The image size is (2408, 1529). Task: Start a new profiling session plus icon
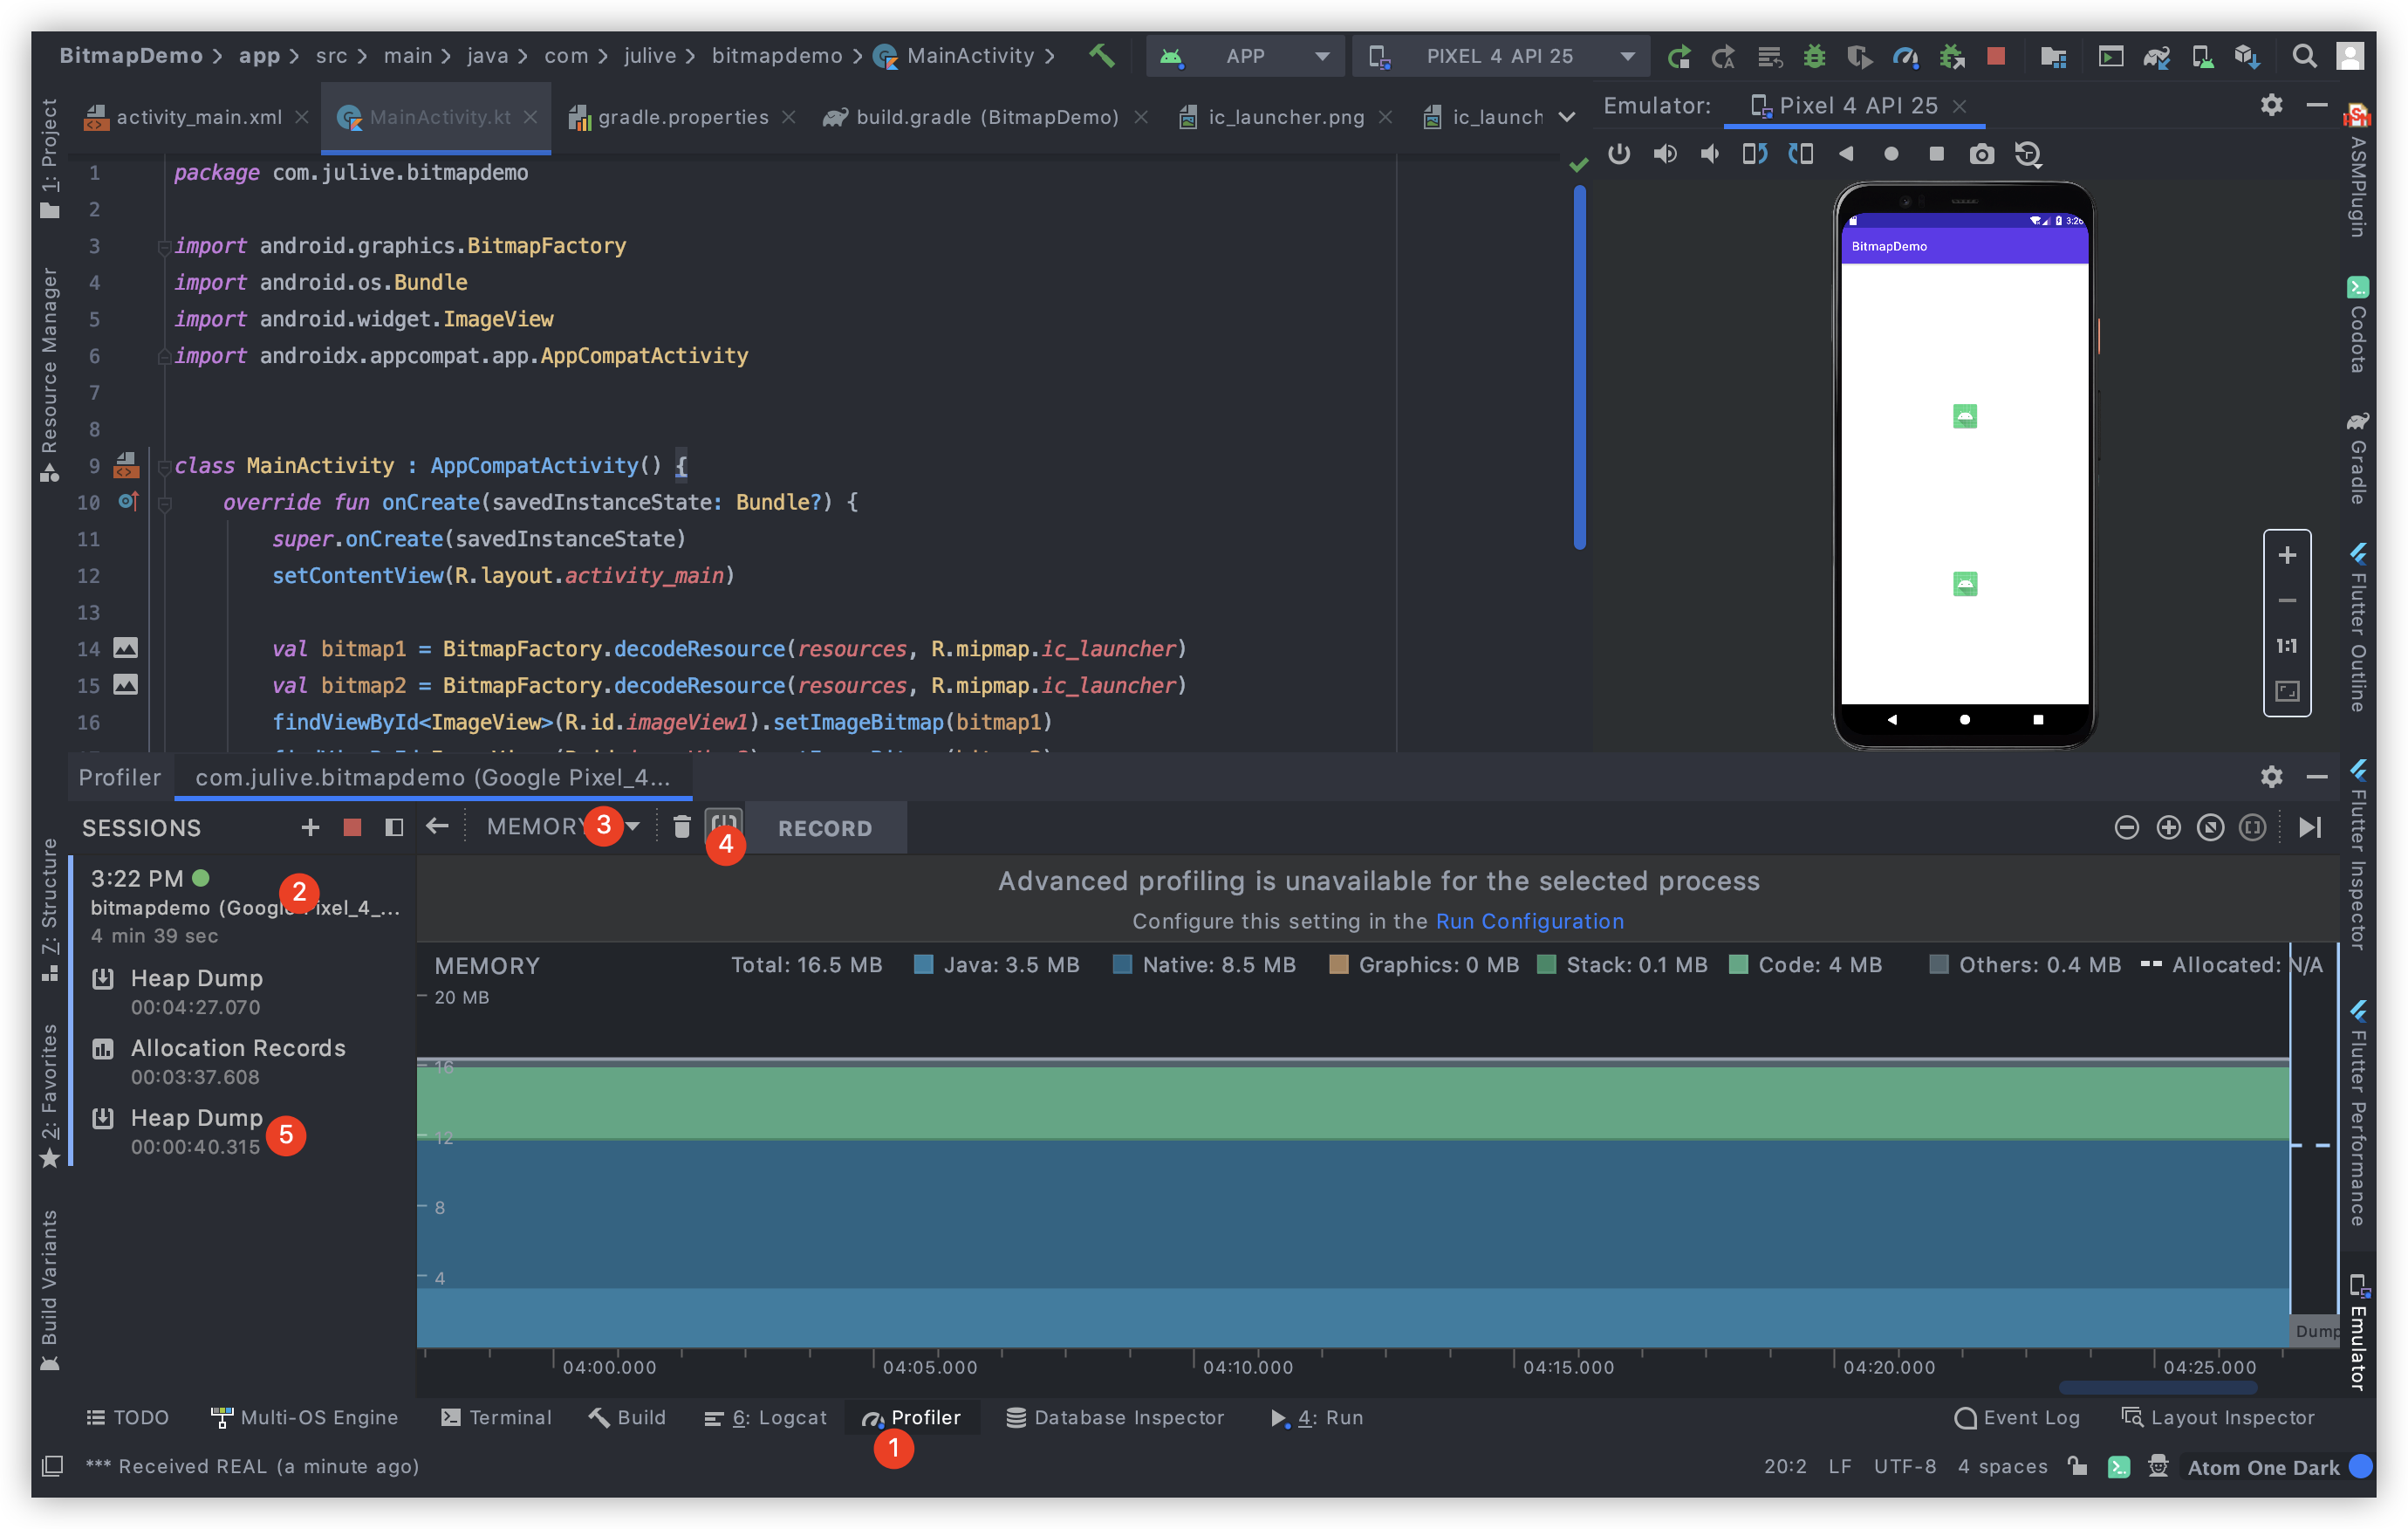click(x=310, y=827)
